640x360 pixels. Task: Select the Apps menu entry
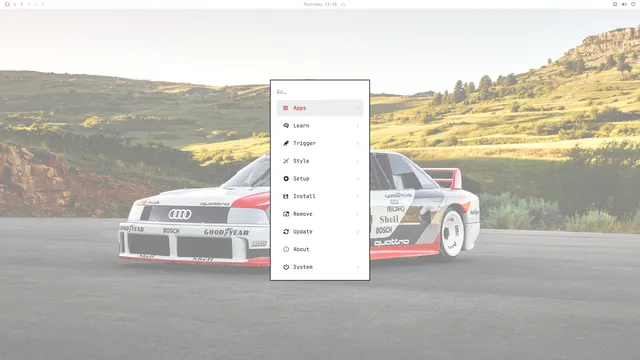coord(320,108)
